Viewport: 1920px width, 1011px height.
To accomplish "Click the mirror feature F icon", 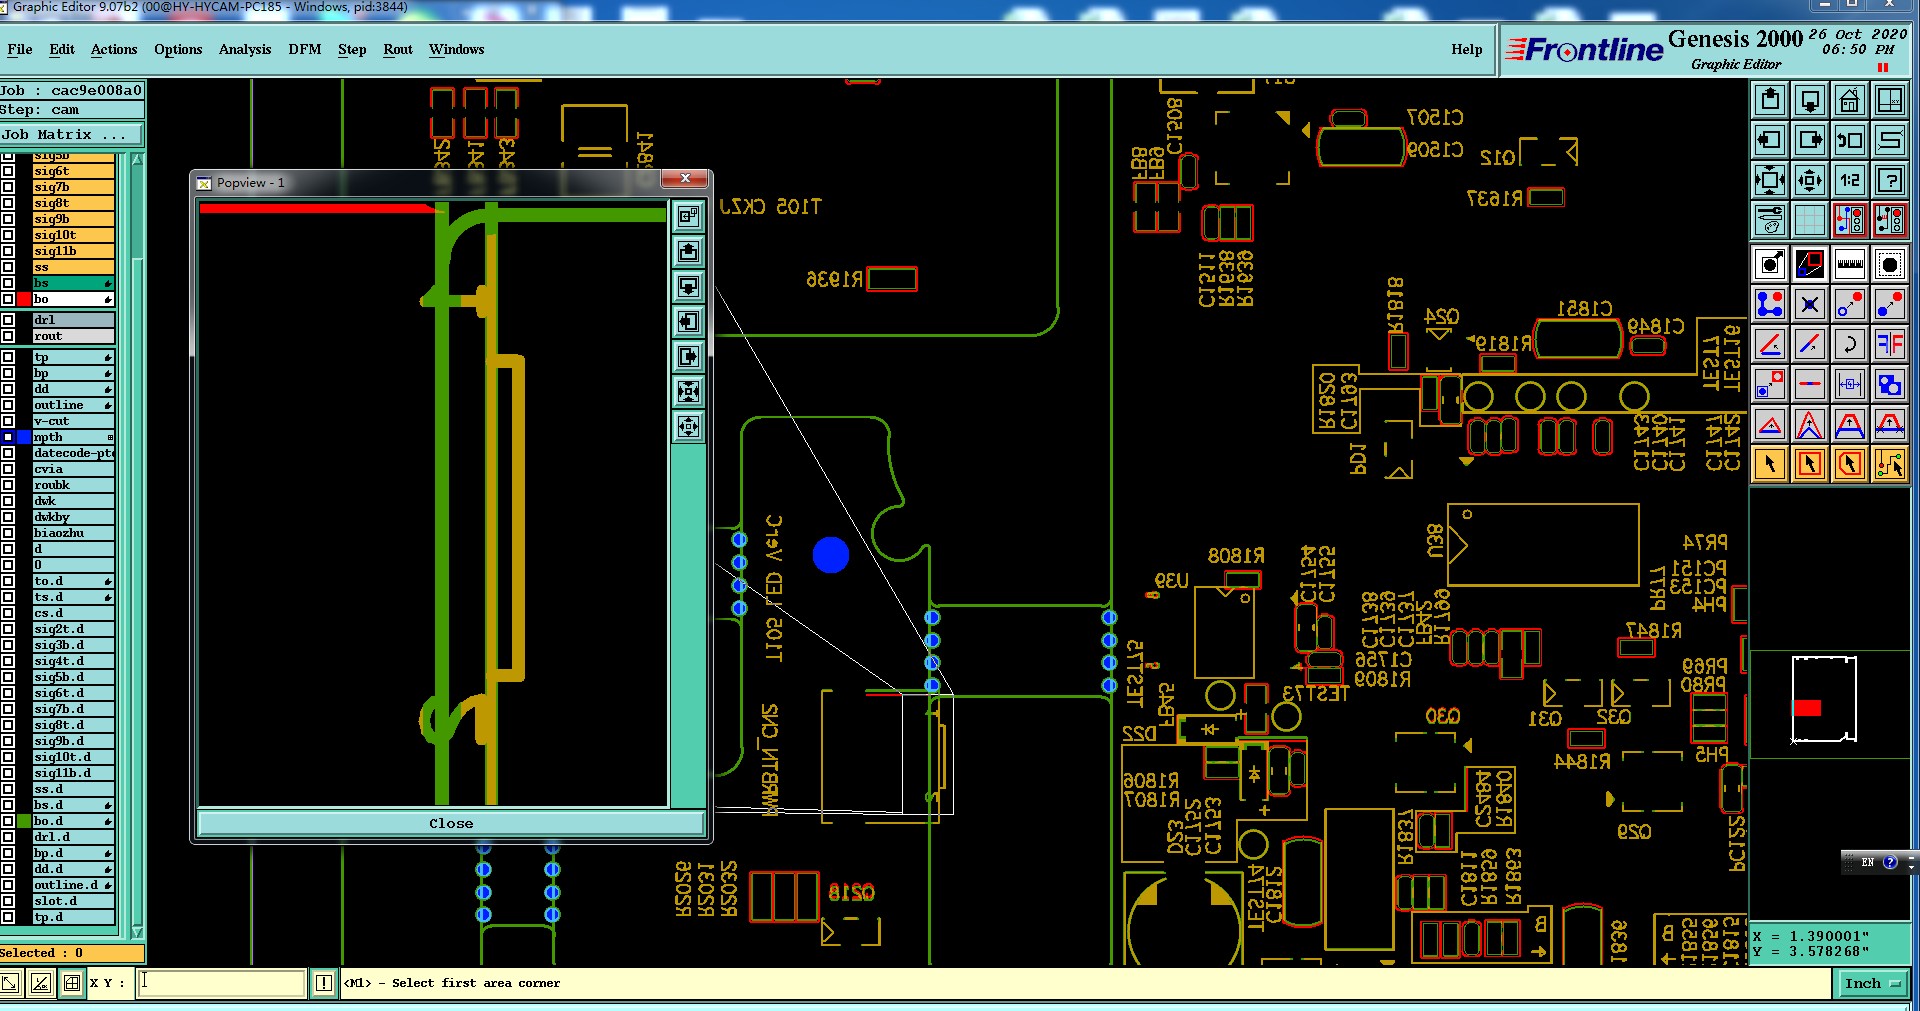I will point(1890,344).
